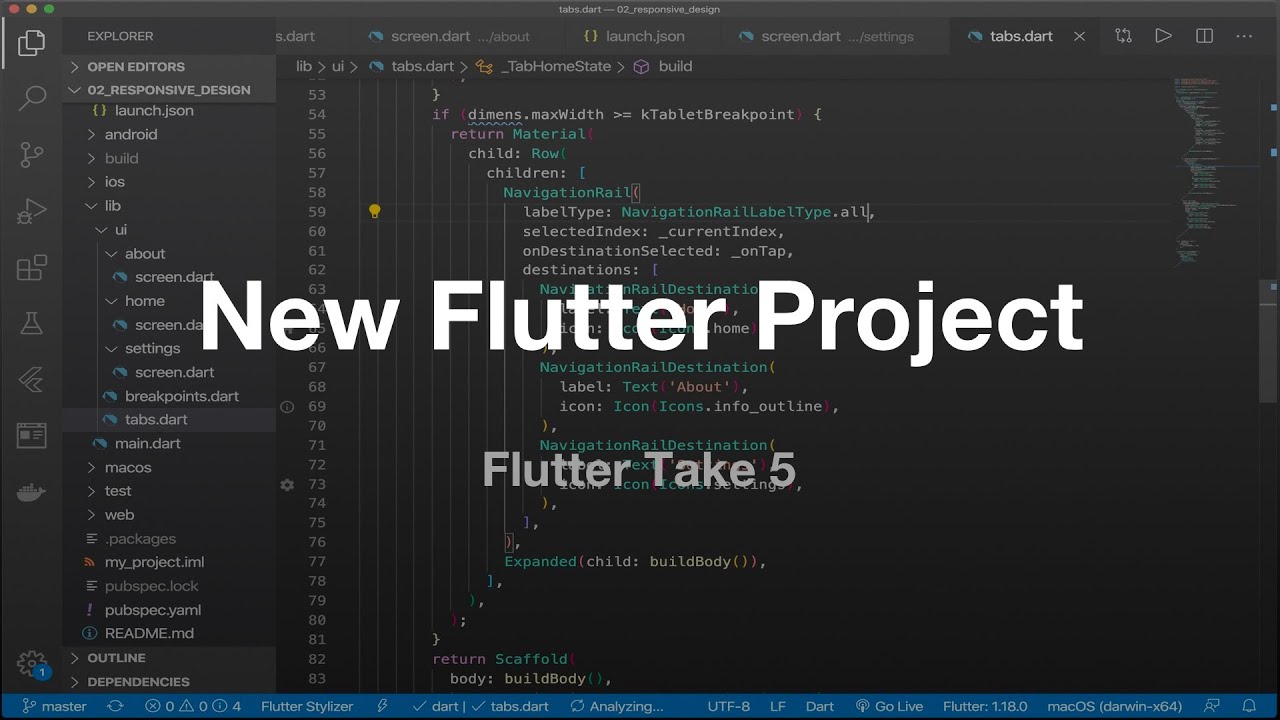
Task: Change the UTF-8 file encoding
Action: coord(728,706)
